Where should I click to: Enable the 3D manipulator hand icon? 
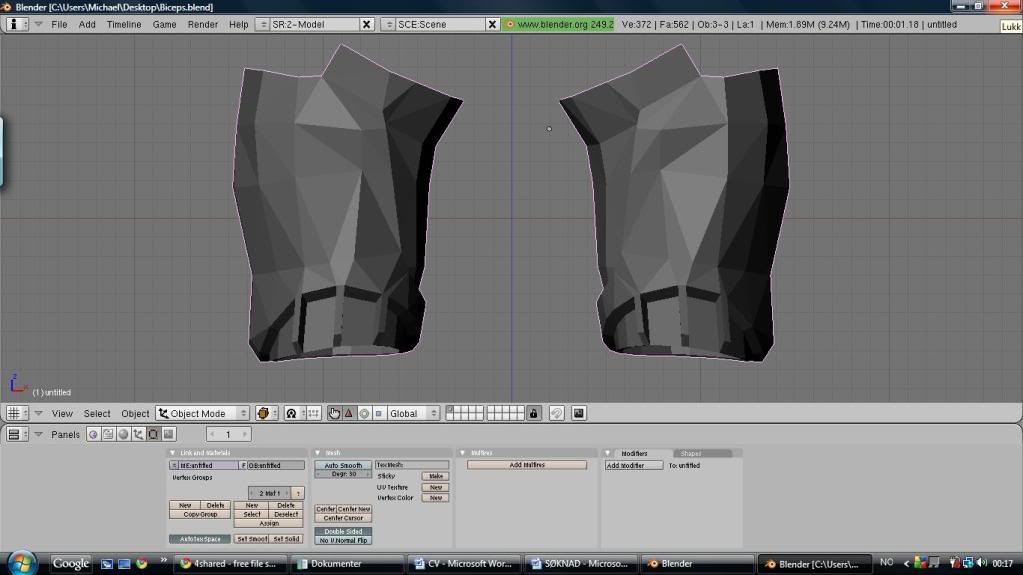[334, 413]
